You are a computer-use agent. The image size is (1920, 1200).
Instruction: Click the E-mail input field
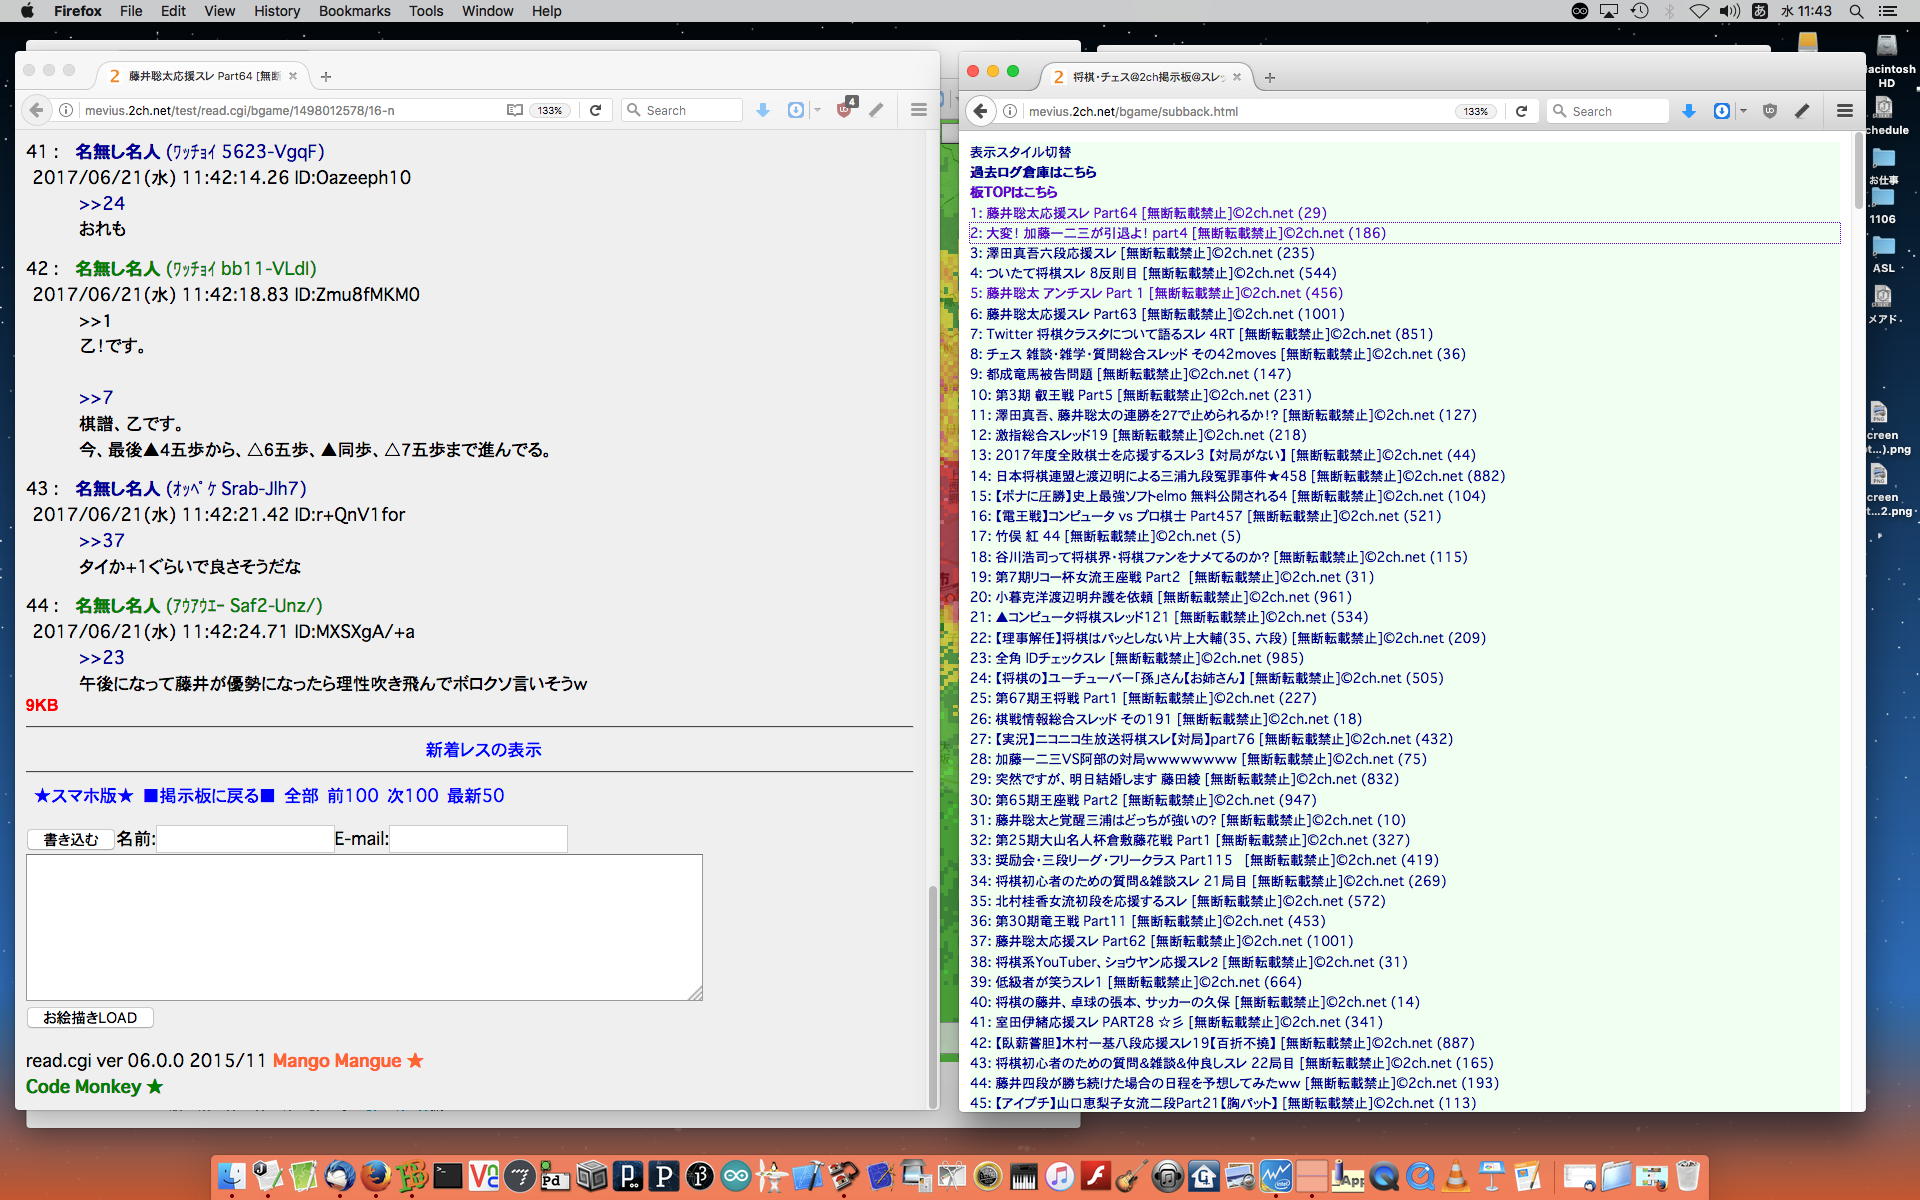click(x=478, y=839)
